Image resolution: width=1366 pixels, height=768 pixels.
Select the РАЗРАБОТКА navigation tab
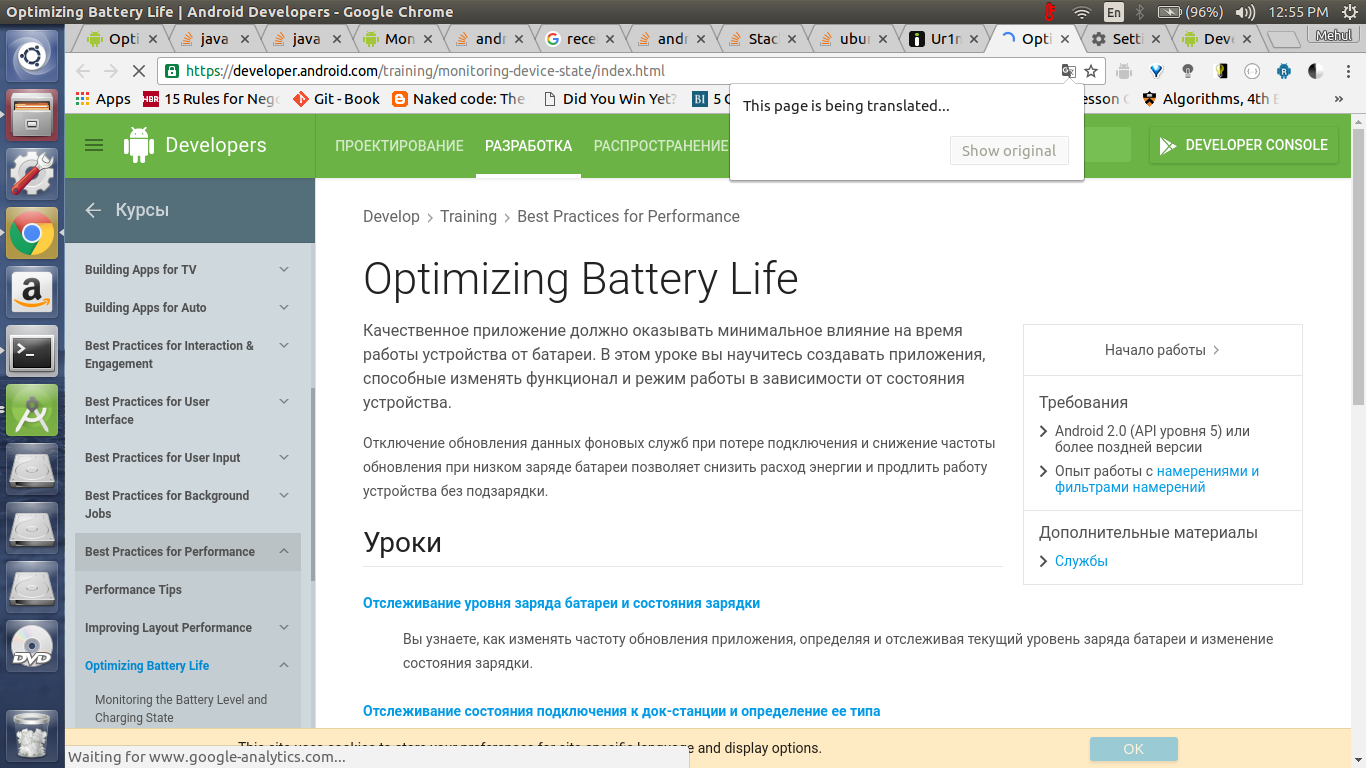tap(528, 146)
